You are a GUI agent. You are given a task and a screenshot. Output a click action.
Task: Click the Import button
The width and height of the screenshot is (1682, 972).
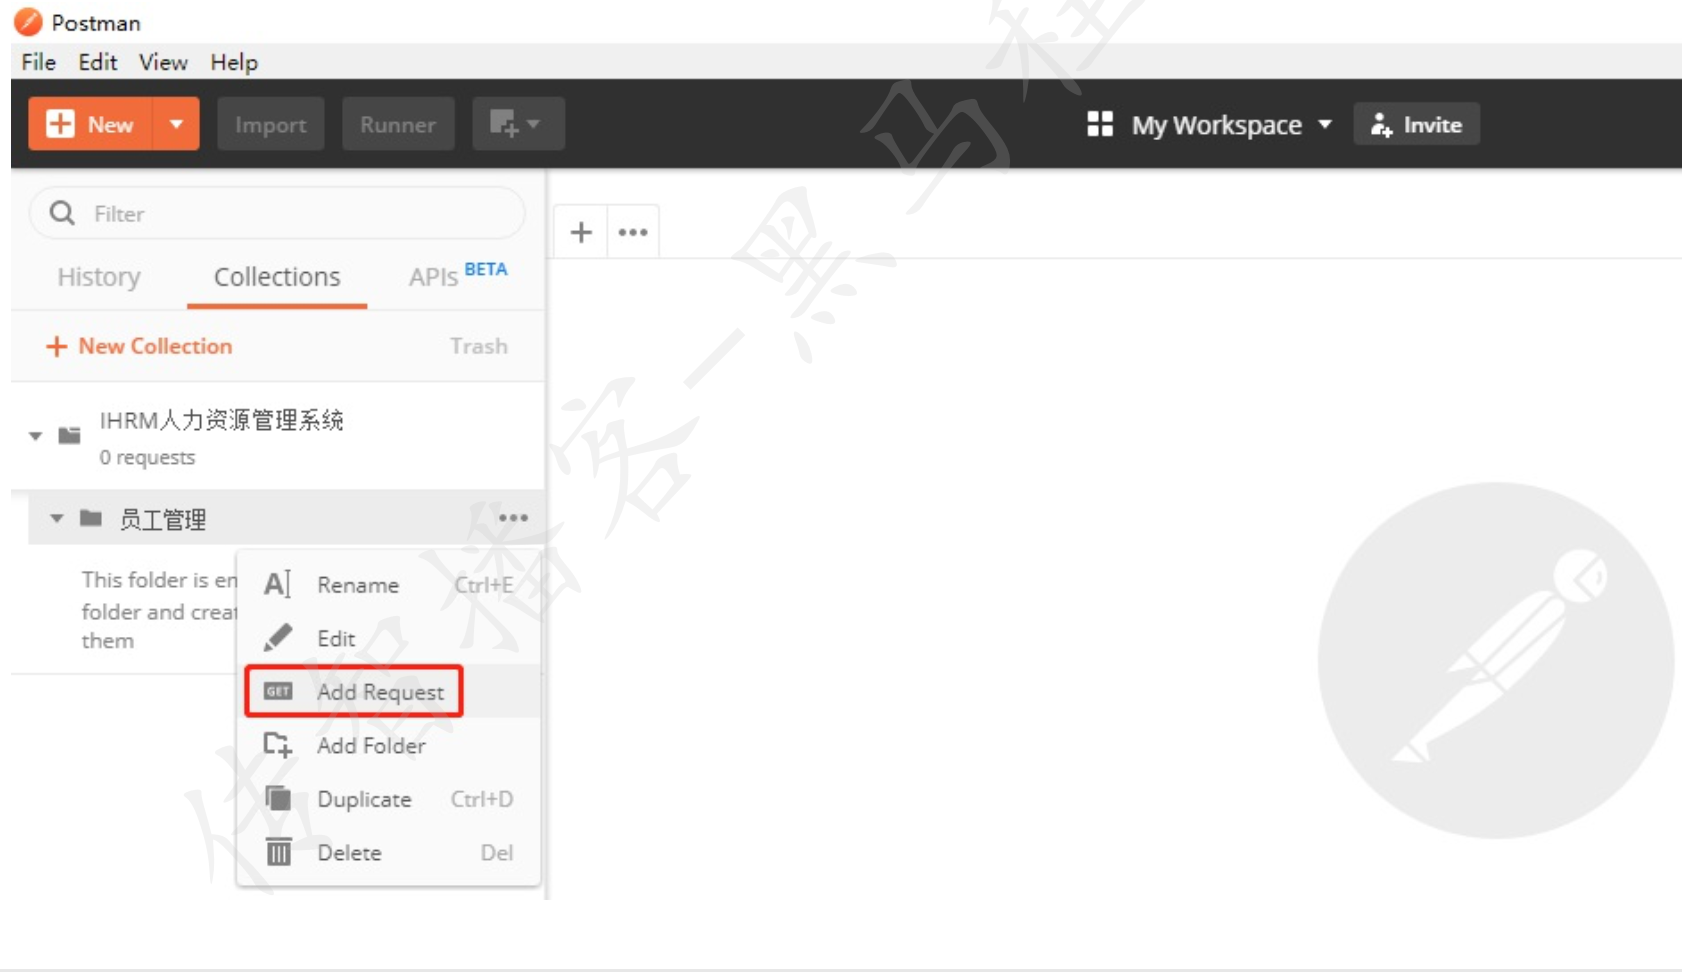[270, 124]
